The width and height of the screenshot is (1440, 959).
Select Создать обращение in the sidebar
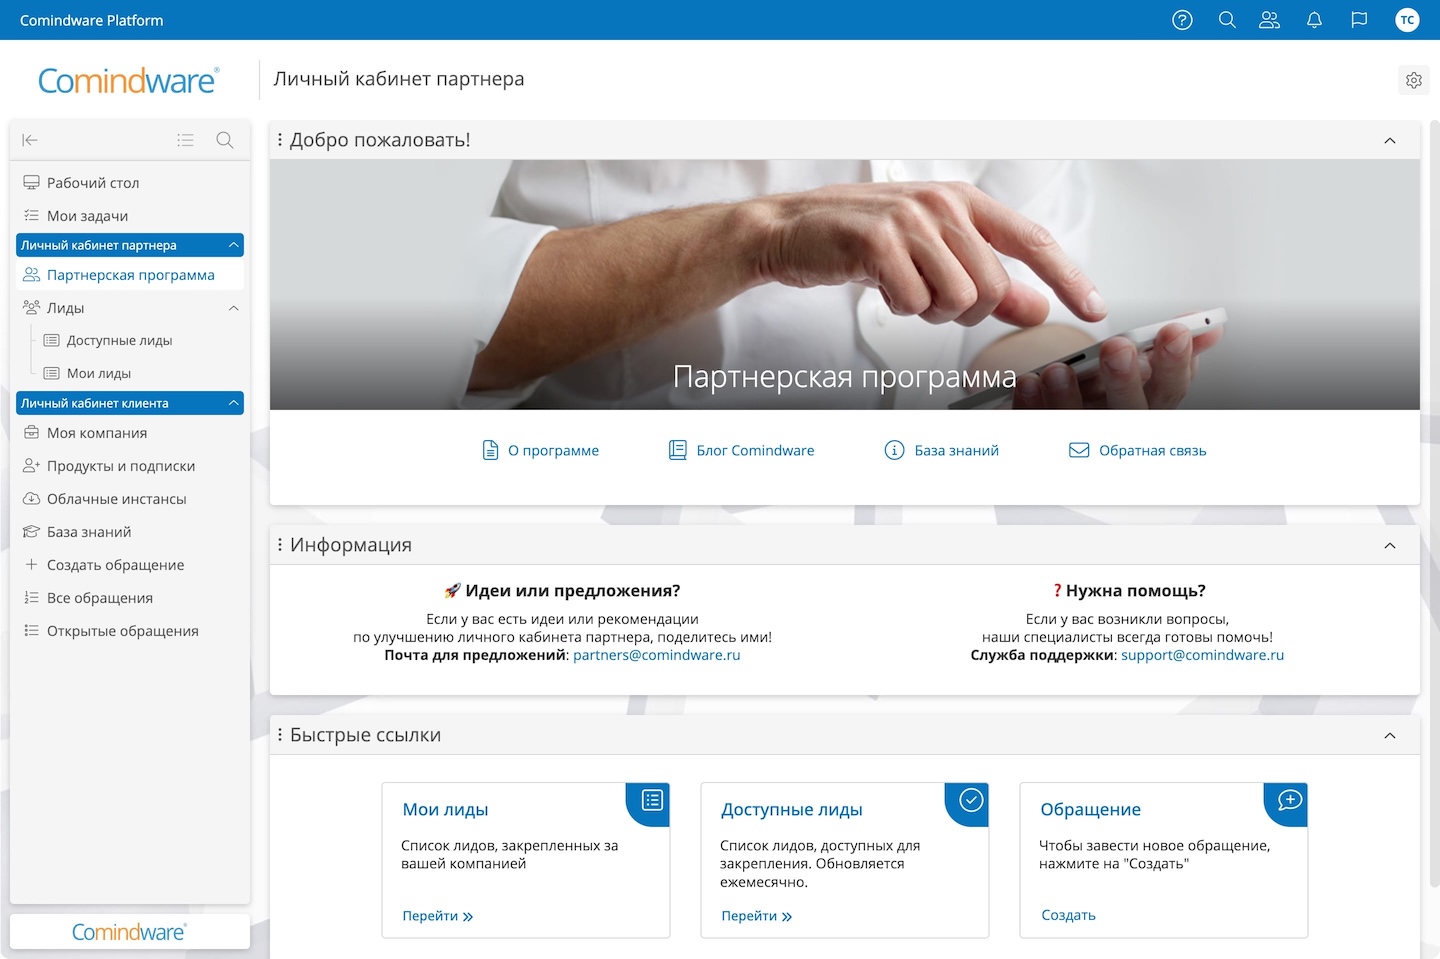click(x=130, y=565)
